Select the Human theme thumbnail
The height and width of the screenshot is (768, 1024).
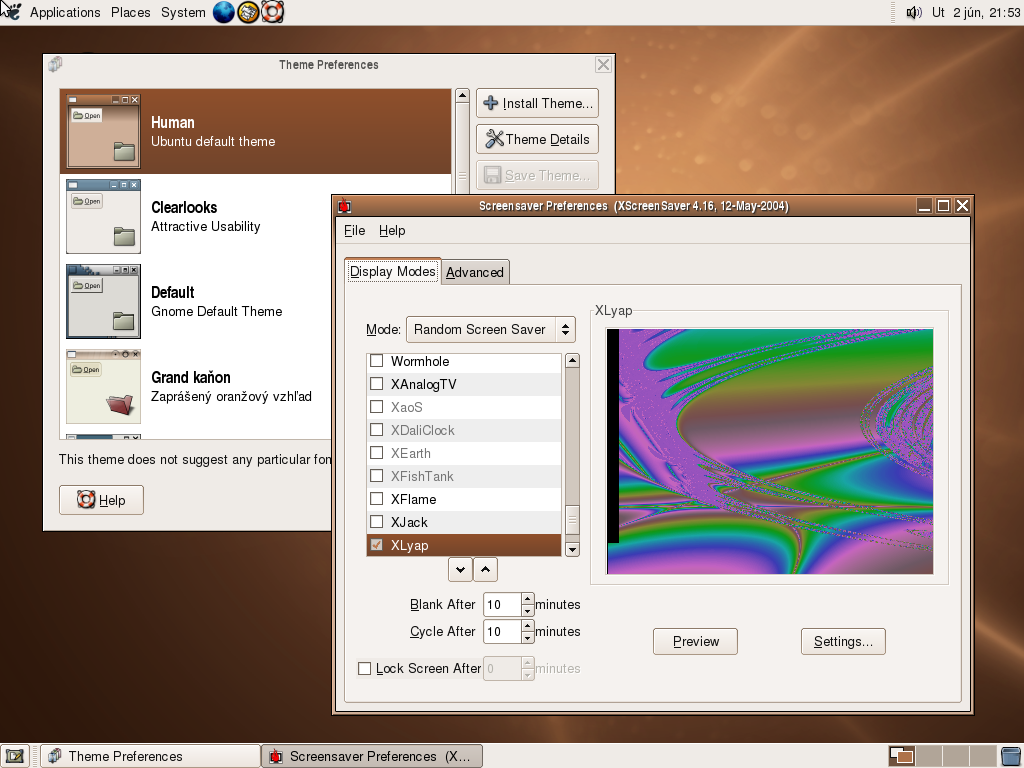(103, 131)
